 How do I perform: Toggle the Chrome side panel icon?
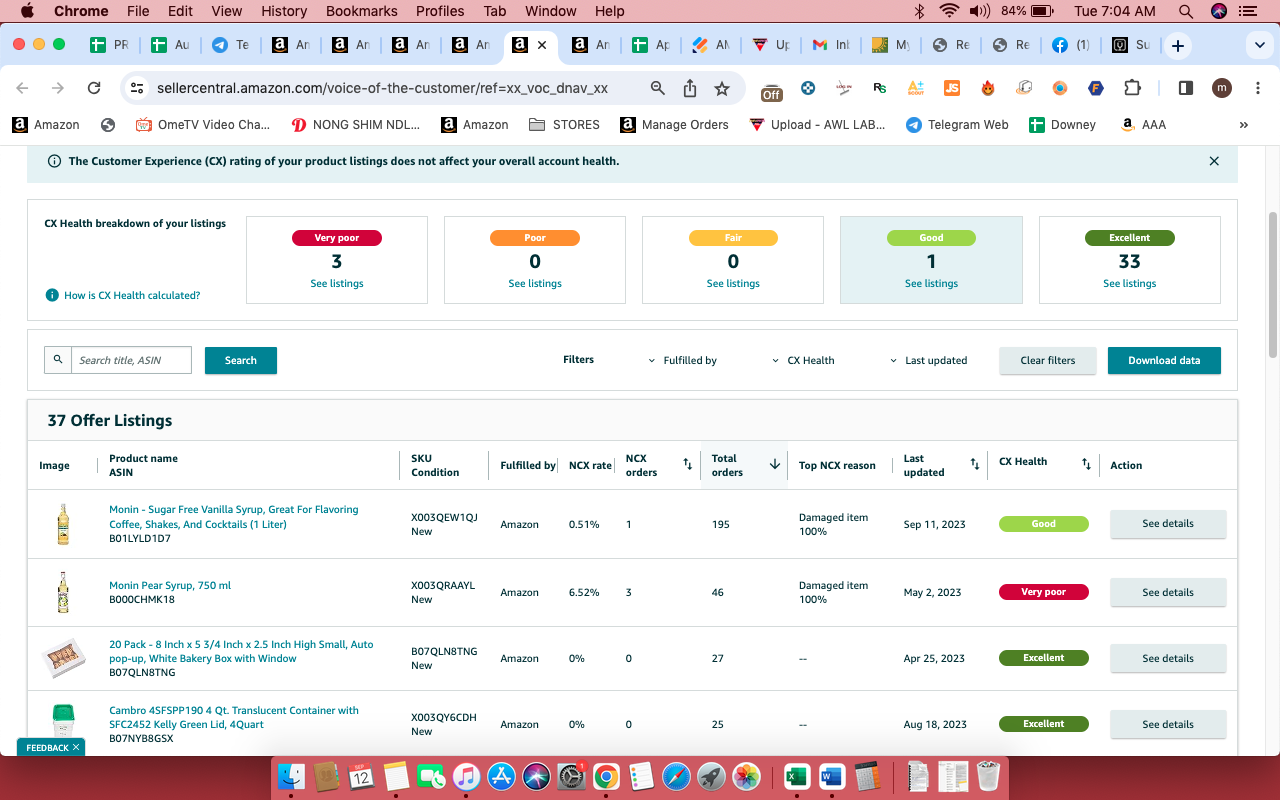(x=1186, y=88)
